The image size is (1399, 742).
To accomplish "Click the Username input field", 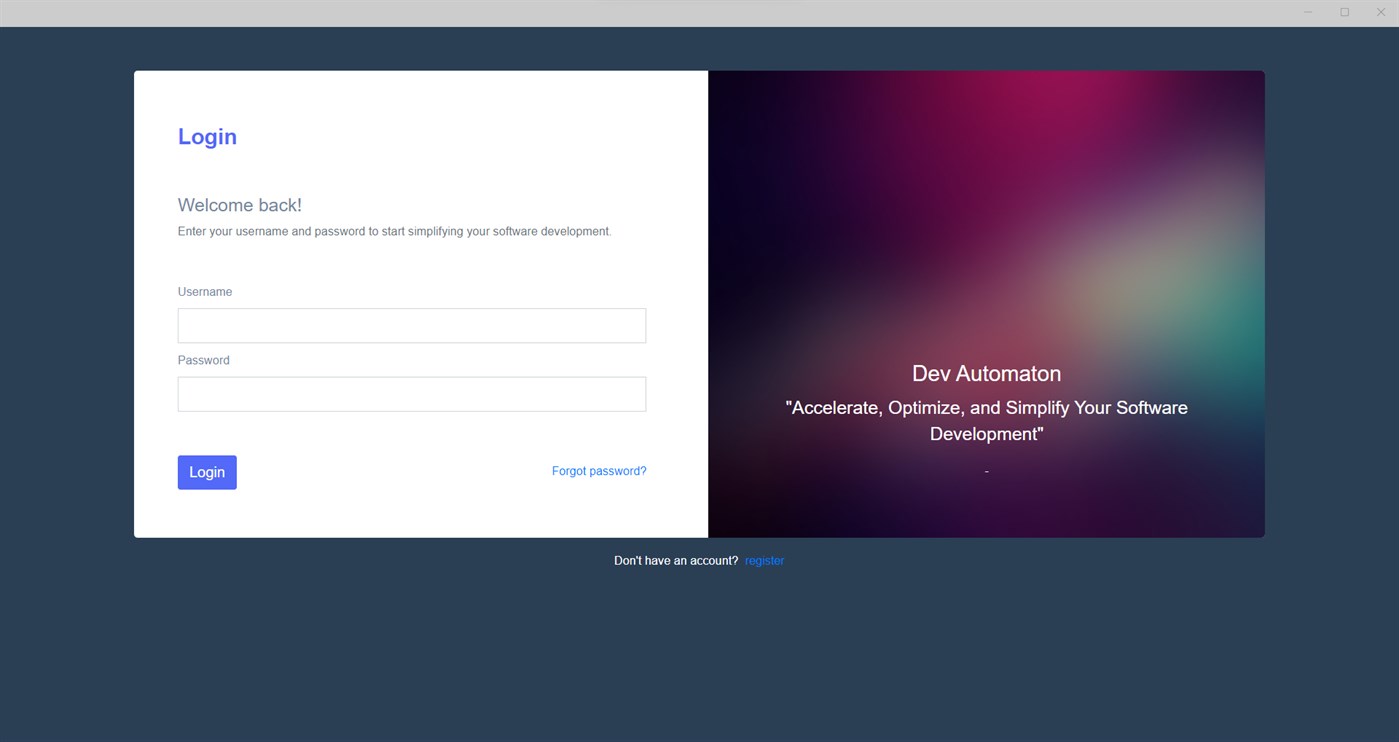I will 411,325.
